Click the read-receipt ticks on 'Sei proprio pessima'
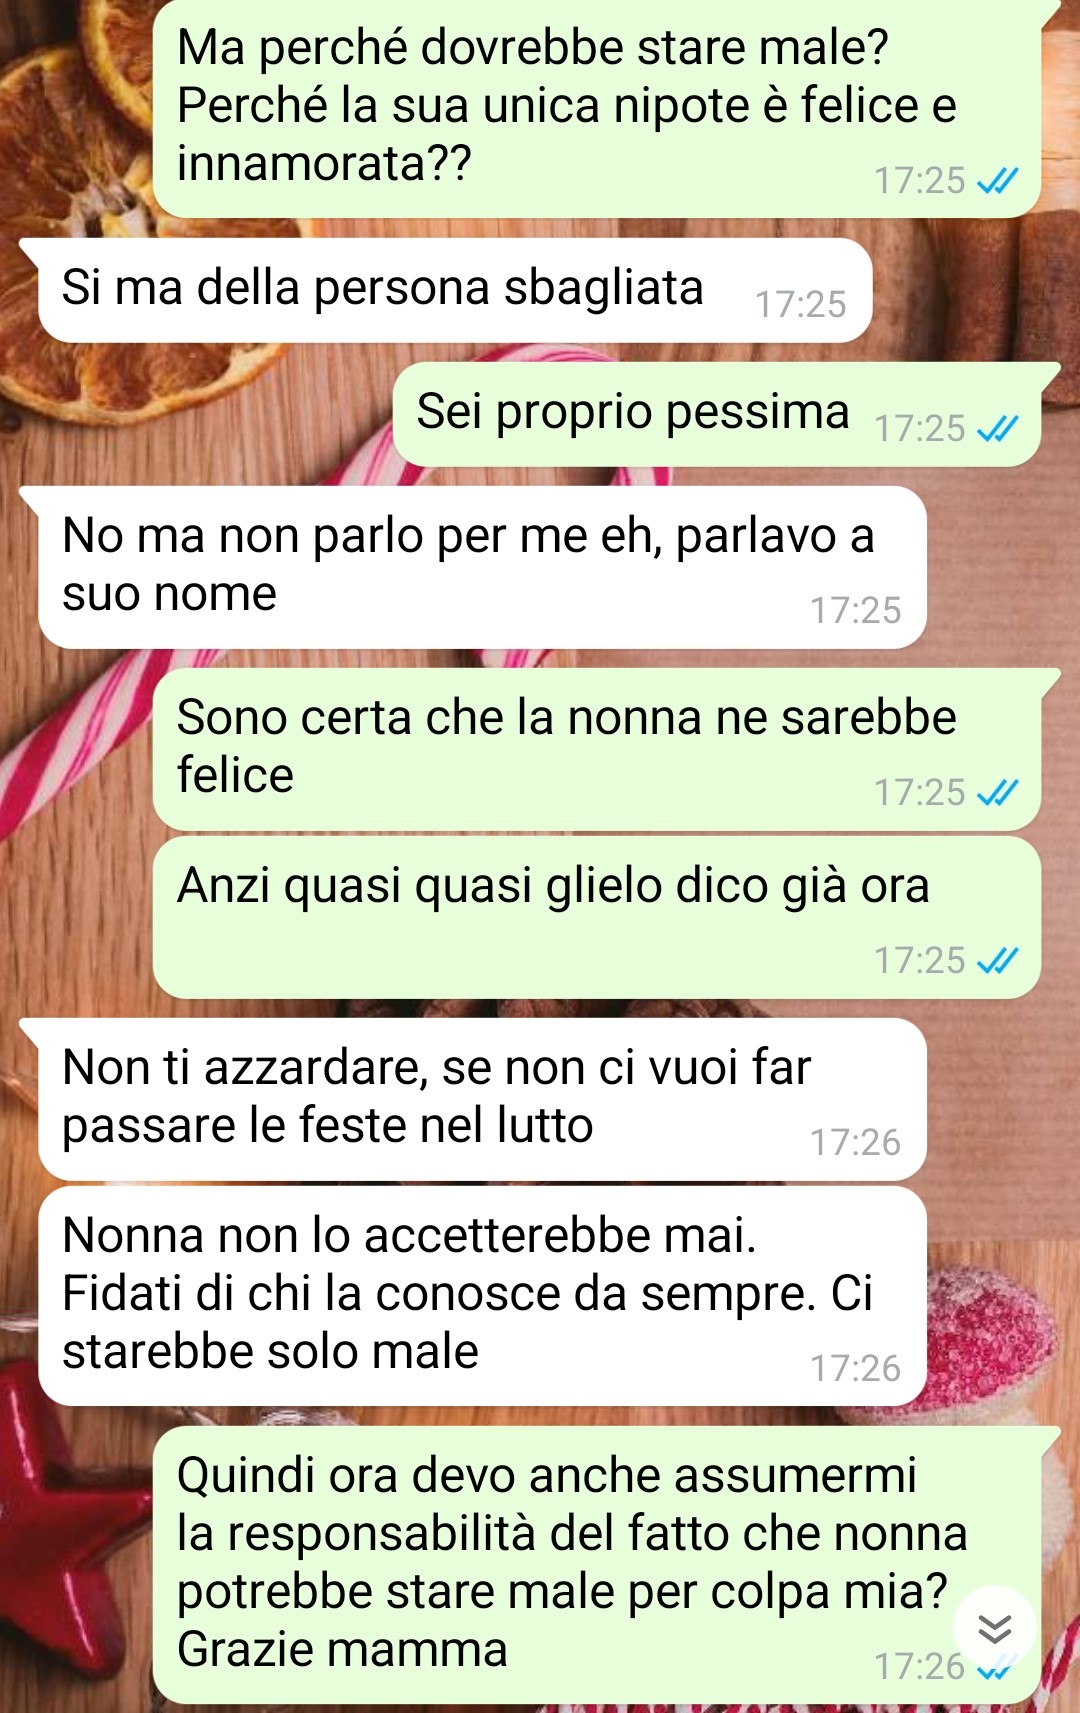 pos(997,428)
